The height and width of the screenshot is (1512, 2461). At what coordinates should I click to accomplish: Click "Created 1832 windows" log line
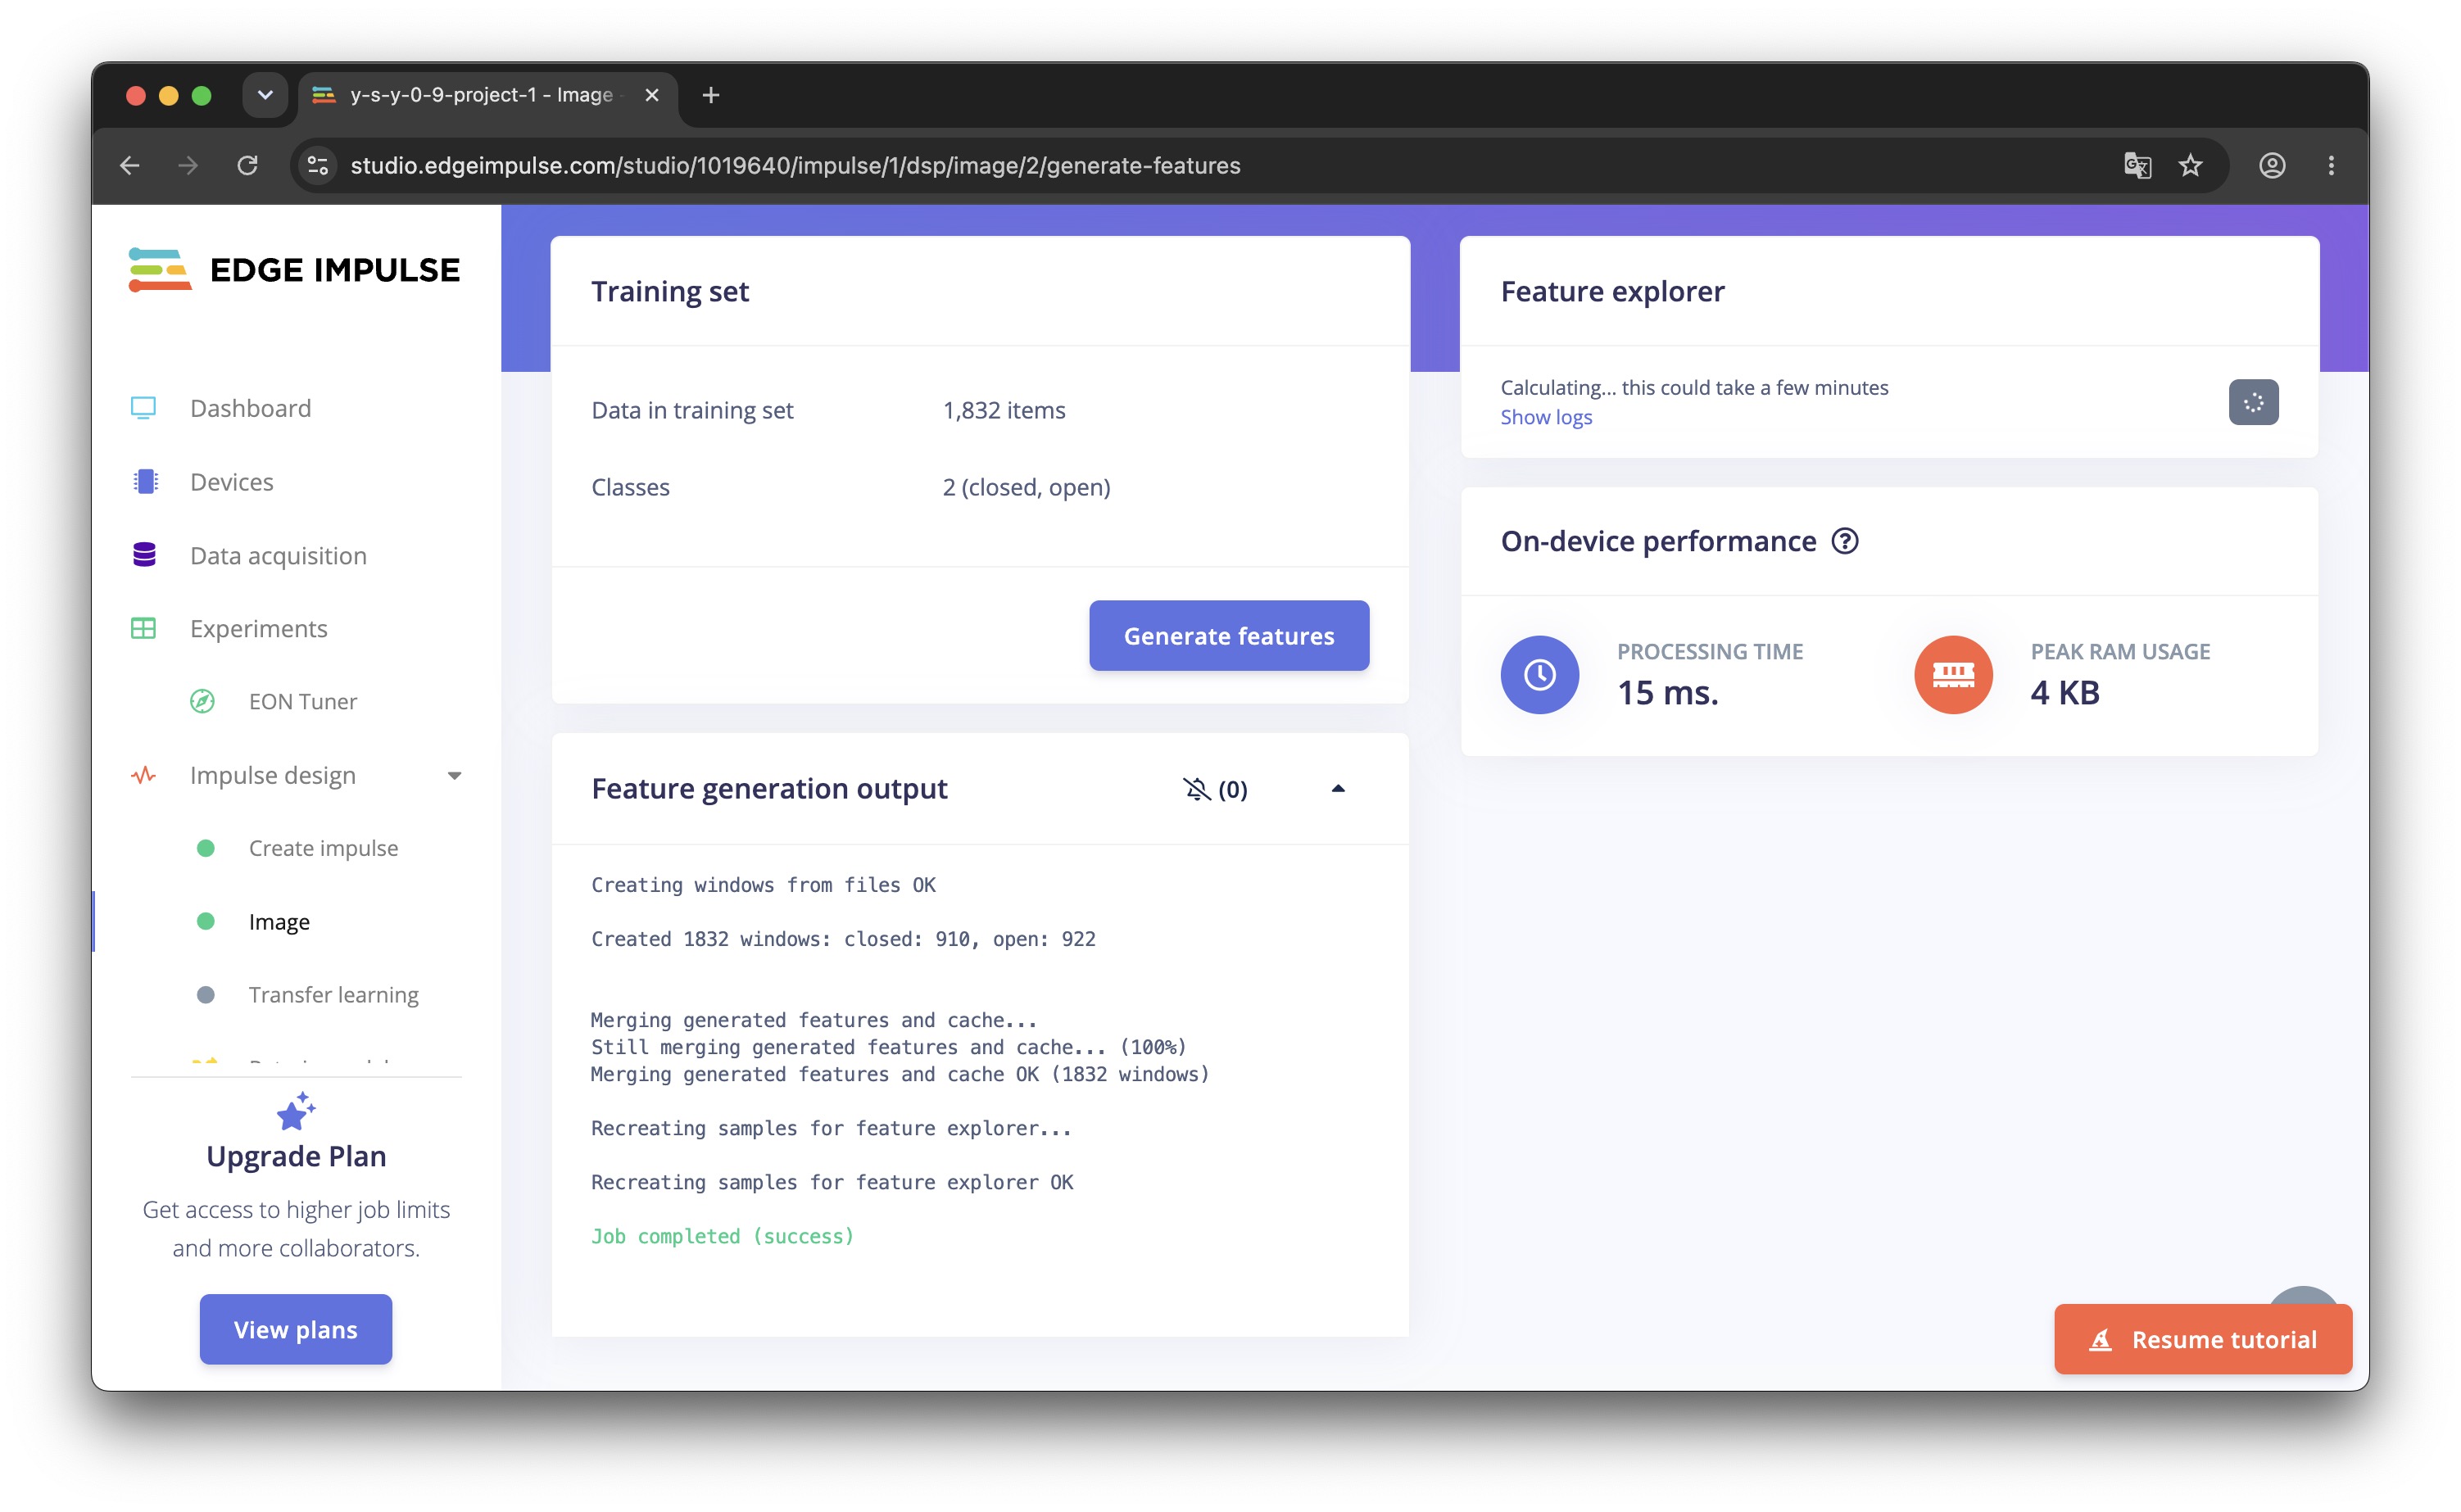pos(843,939)
